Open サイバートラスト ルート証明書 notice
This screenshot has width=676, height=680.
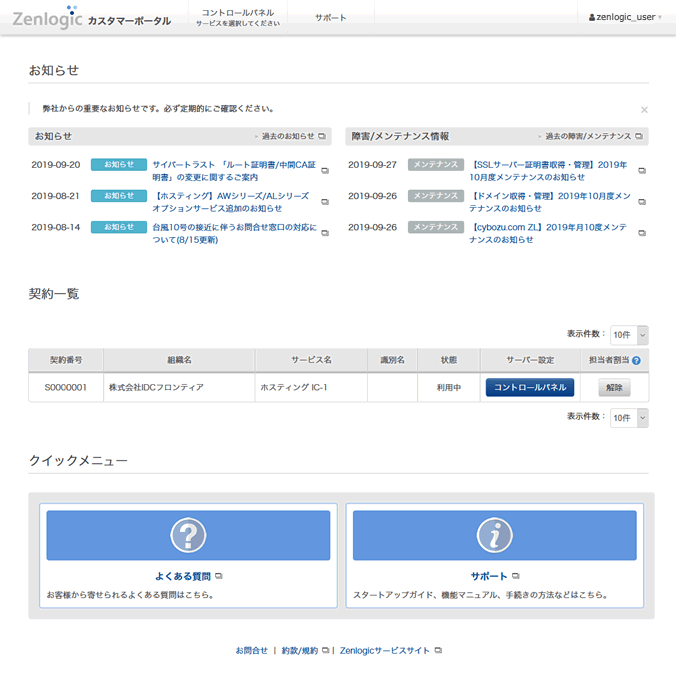coord(234,171)
